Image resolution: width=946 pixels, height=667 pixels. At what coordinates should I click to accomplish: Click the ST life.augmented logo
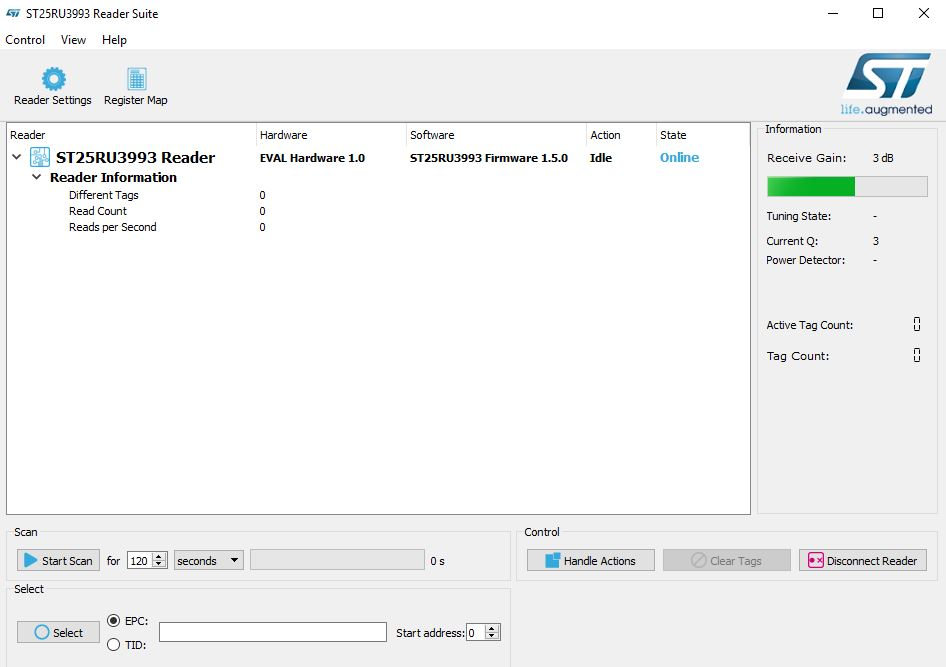click(x=887, y=84)
